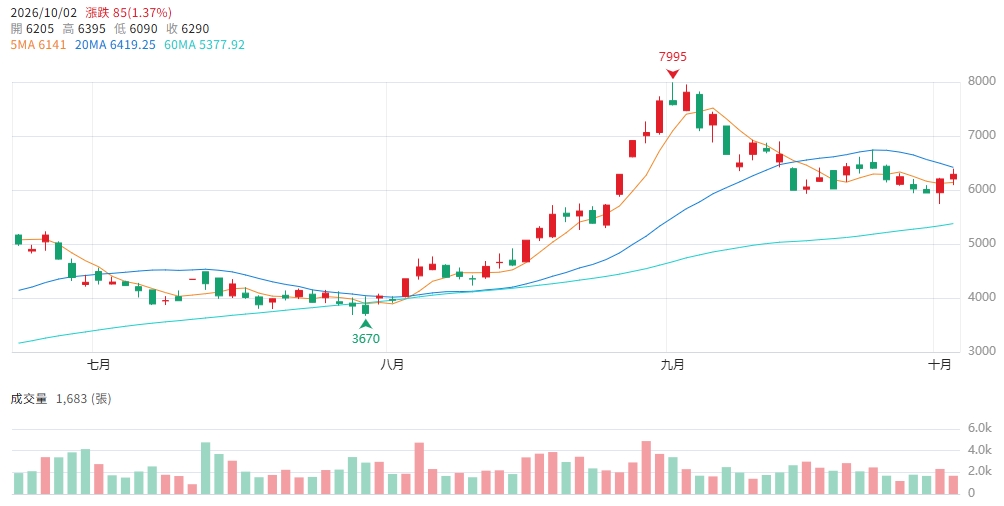Click the 八月 axis label

[x=392, y=365]
